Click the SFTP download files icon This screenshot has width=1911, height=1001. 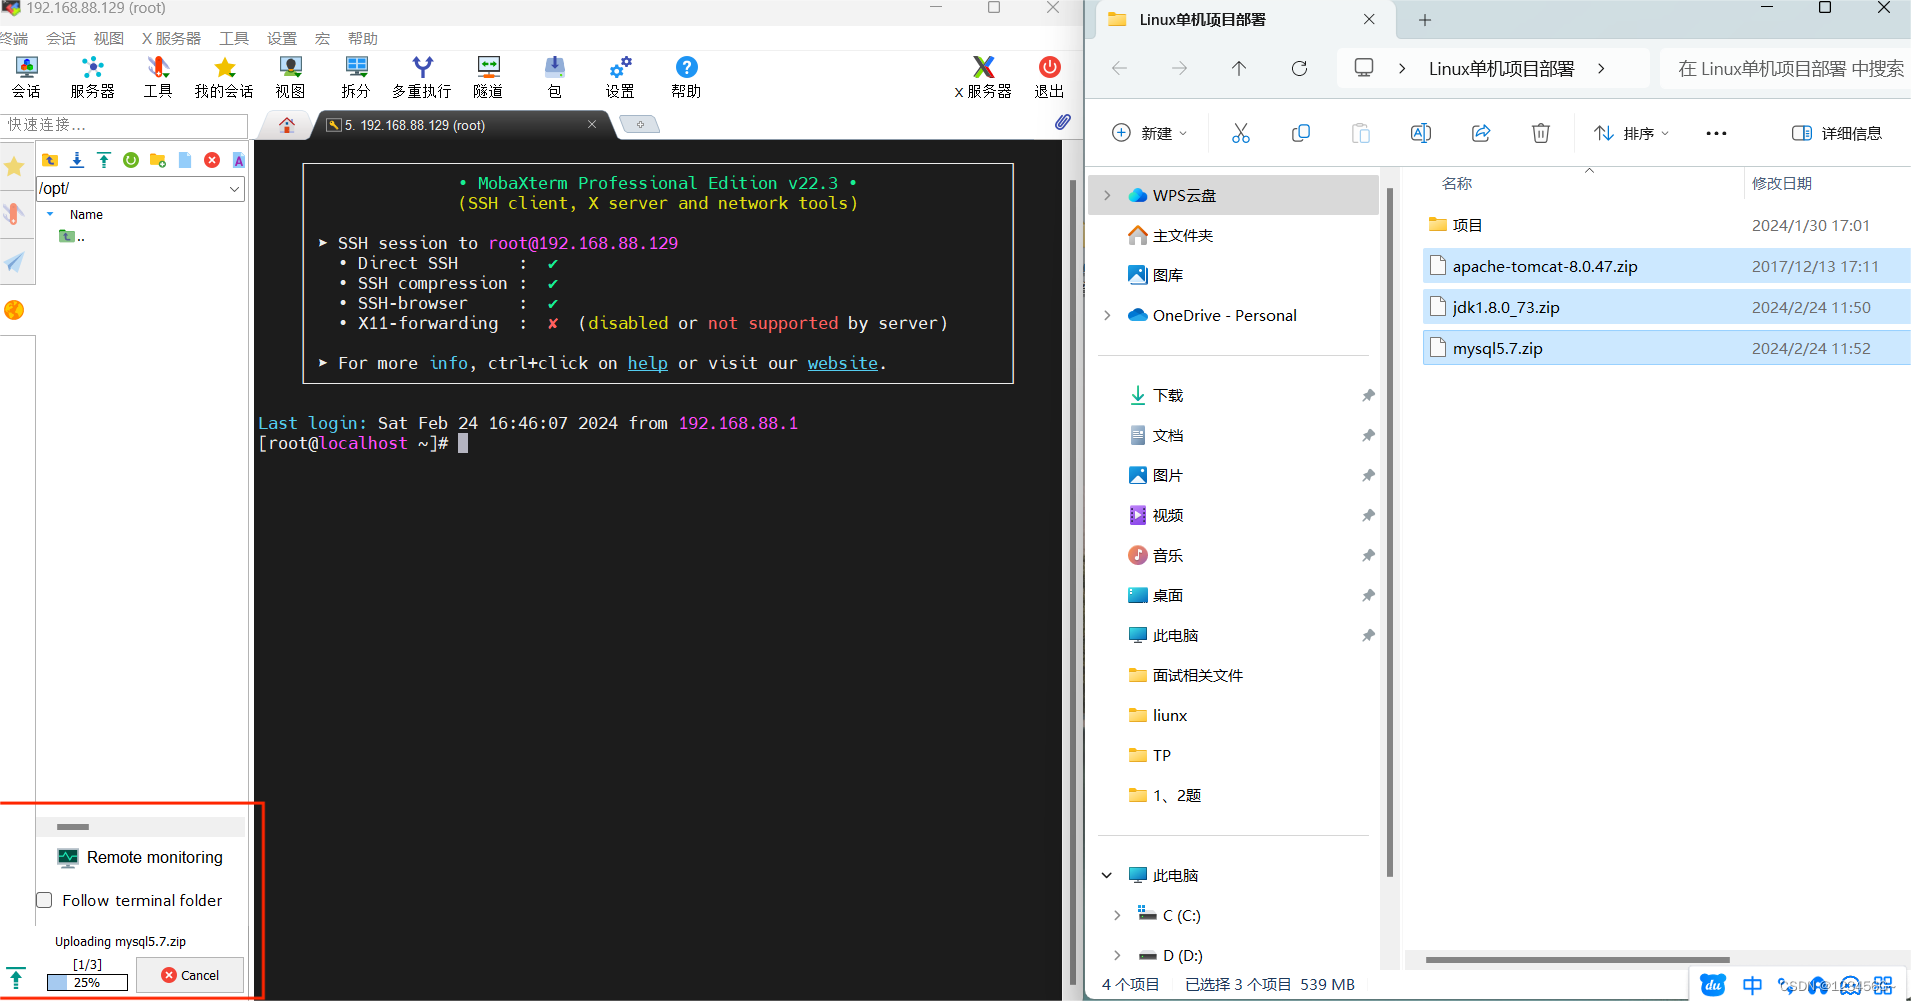(x=77, y=160)
